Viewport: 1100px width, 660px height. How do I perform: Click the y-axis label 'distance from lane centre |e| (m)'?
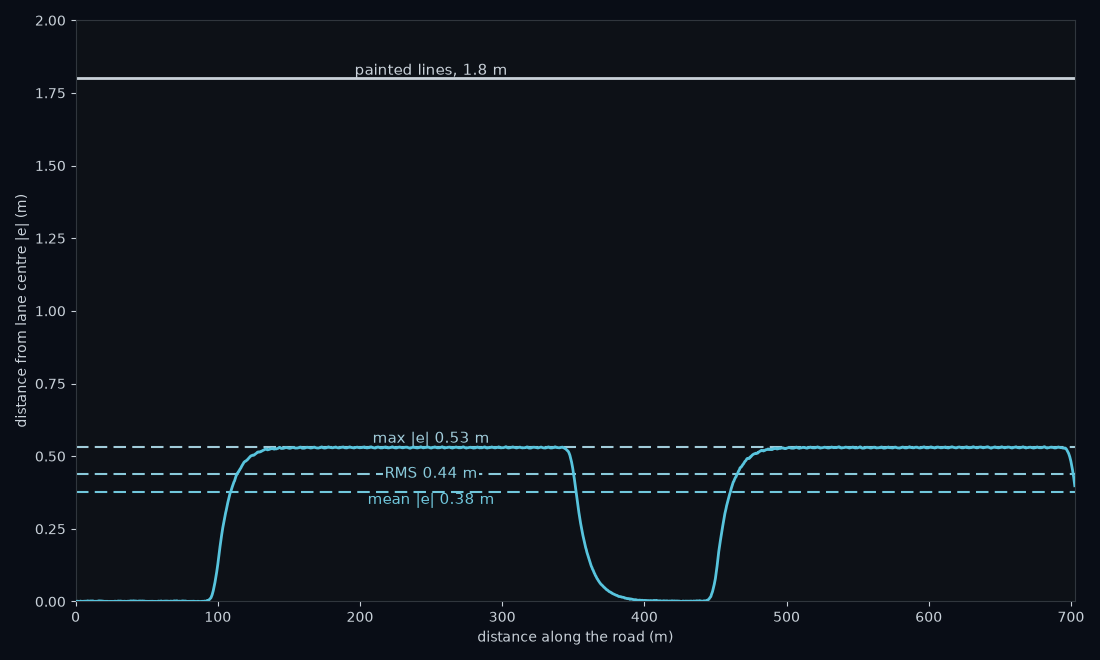21,311
